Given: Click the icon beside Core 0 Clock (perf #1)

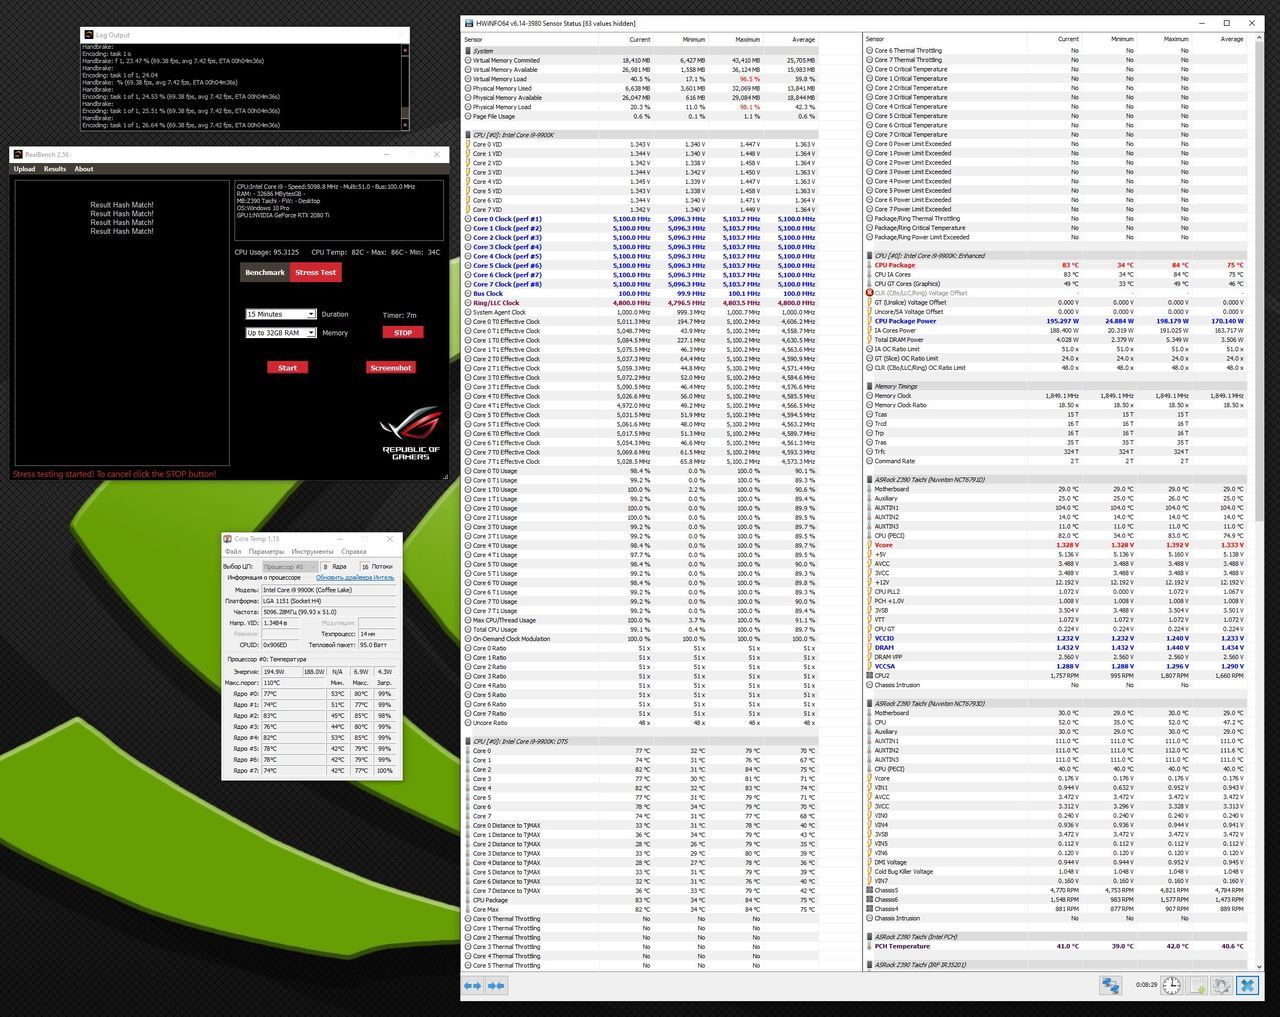Looking at the screenshot, I should point(468,219).
